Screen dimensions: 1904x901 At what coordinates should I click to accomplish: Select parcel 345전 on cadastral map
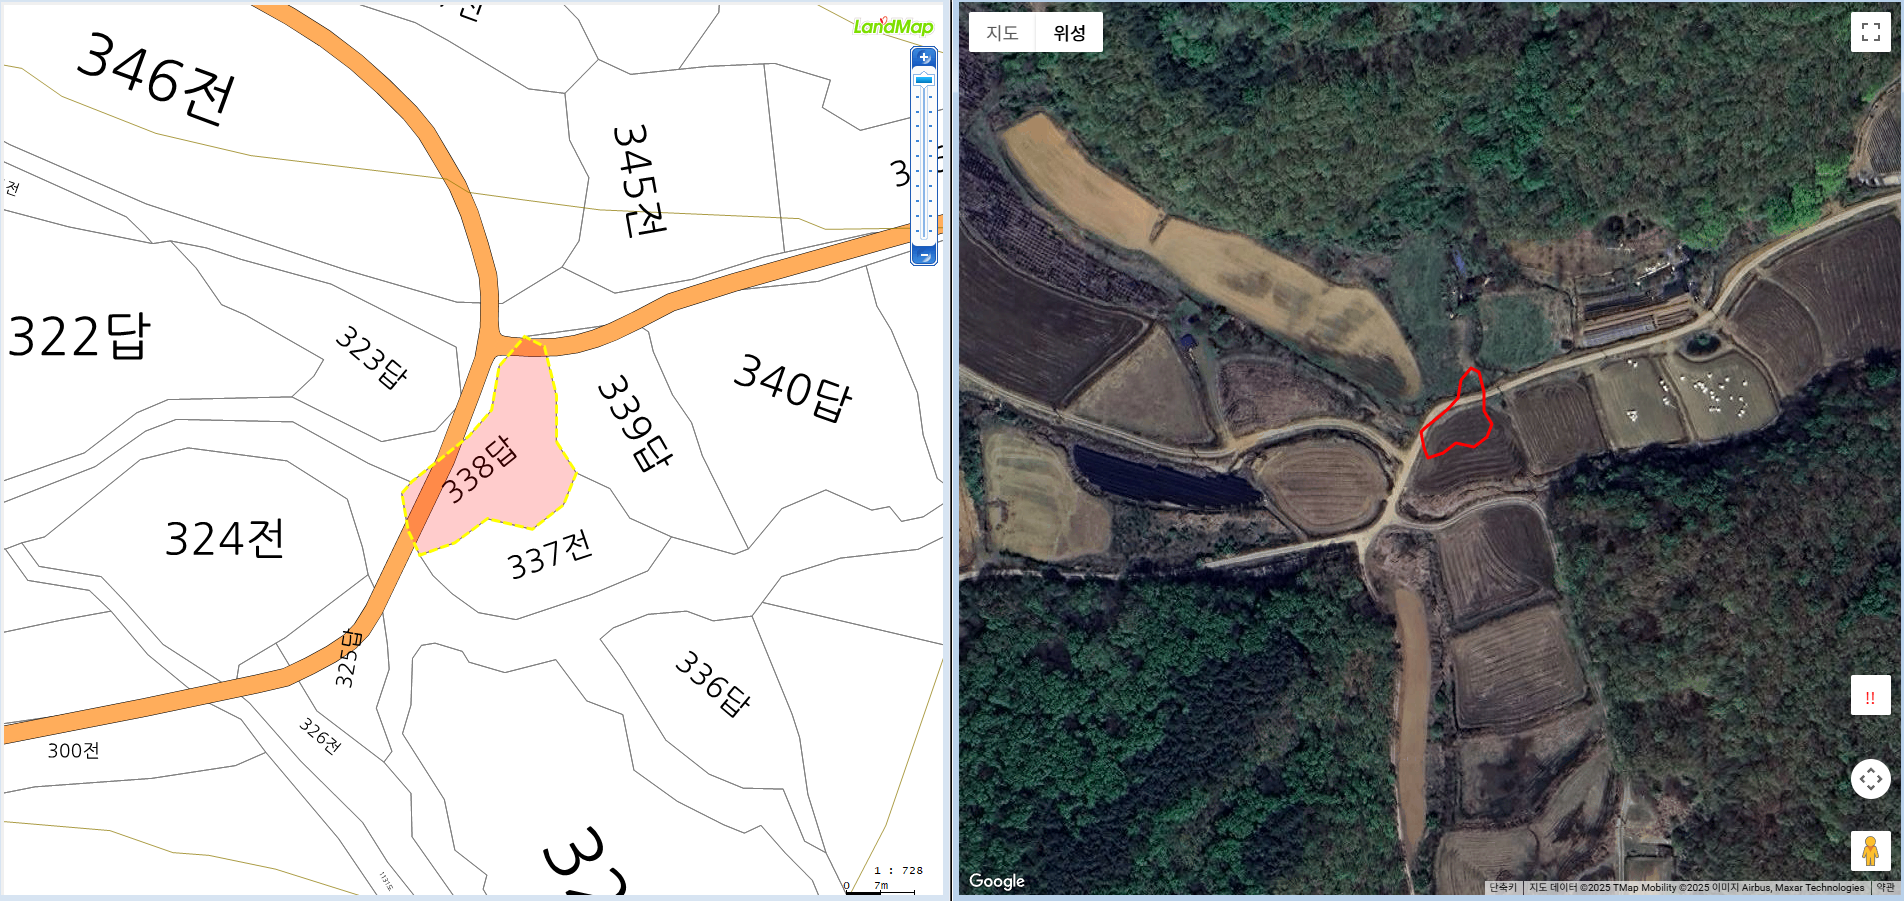click(x=638, y=180)
